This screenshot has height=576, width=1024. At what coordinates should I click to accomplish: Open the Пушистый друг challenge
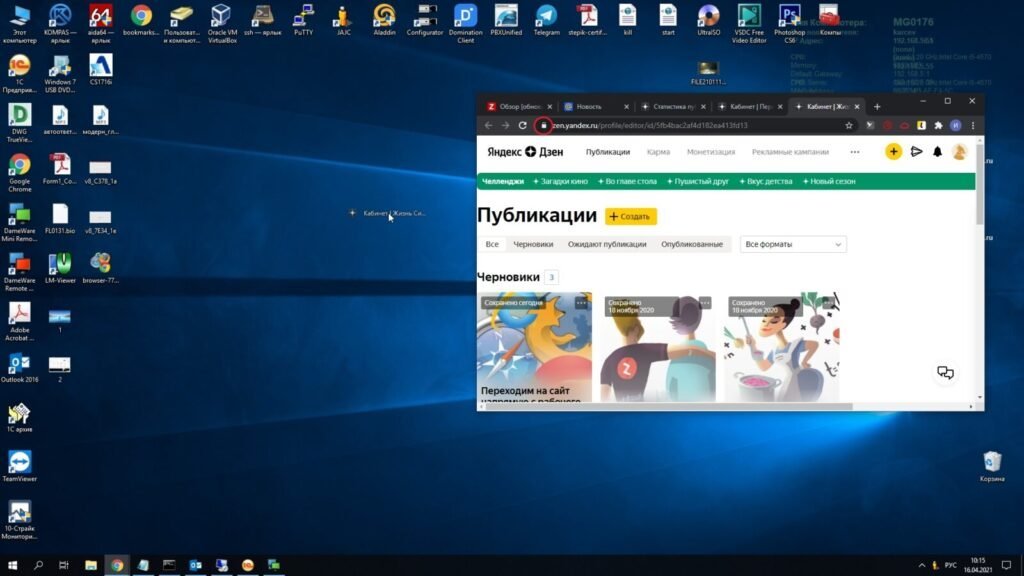click(x=698, y=182)
